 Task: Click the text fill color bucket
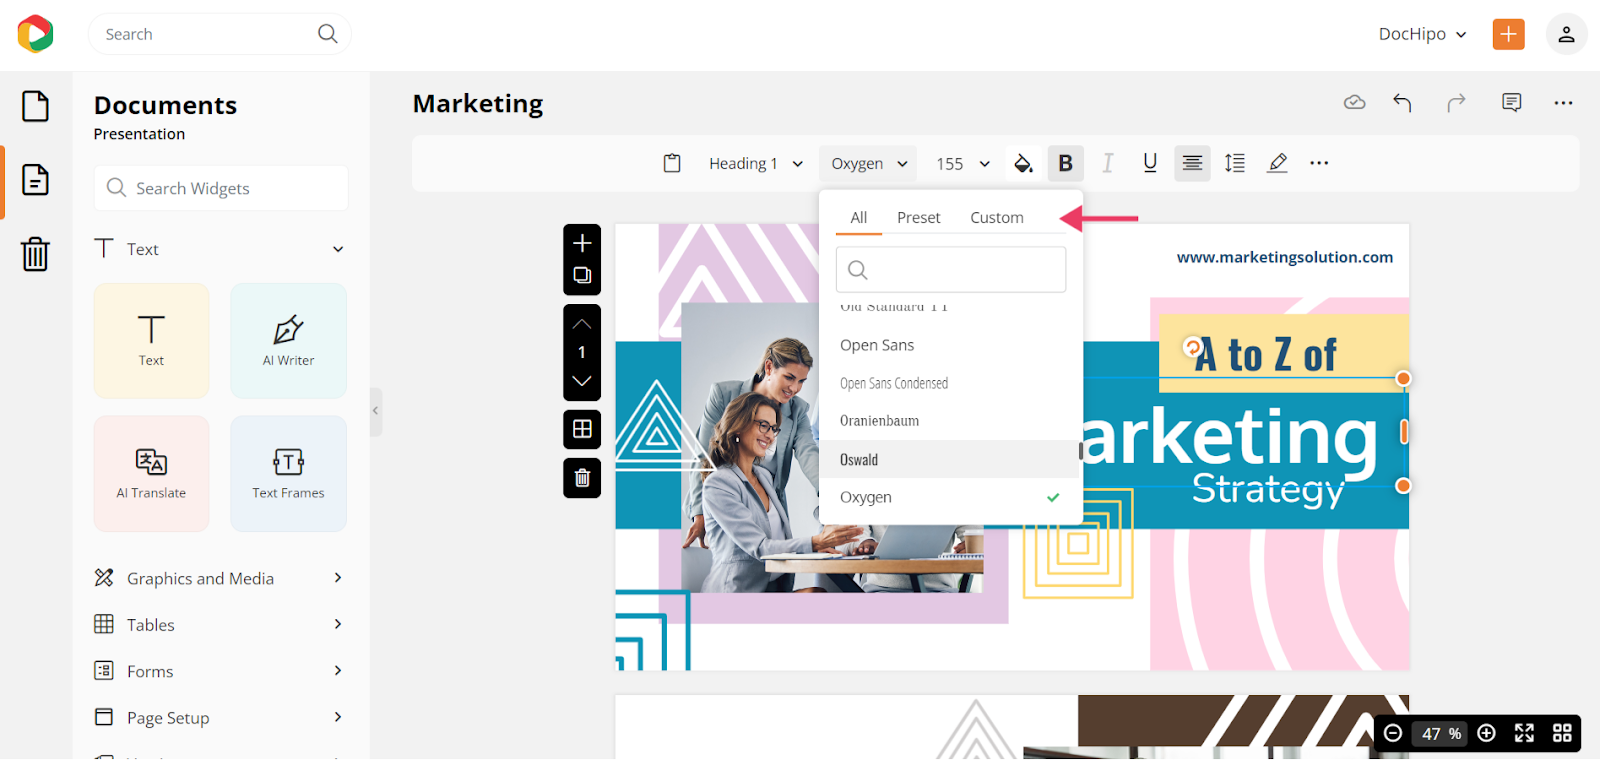(x=1023, y=163)
